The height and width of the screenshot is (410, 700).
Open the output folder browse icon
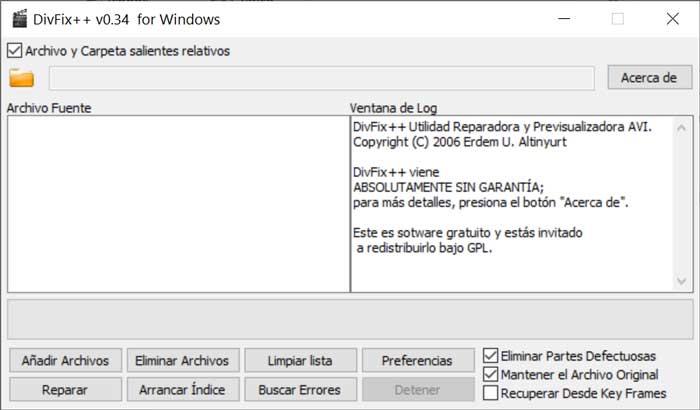[21, 78]
